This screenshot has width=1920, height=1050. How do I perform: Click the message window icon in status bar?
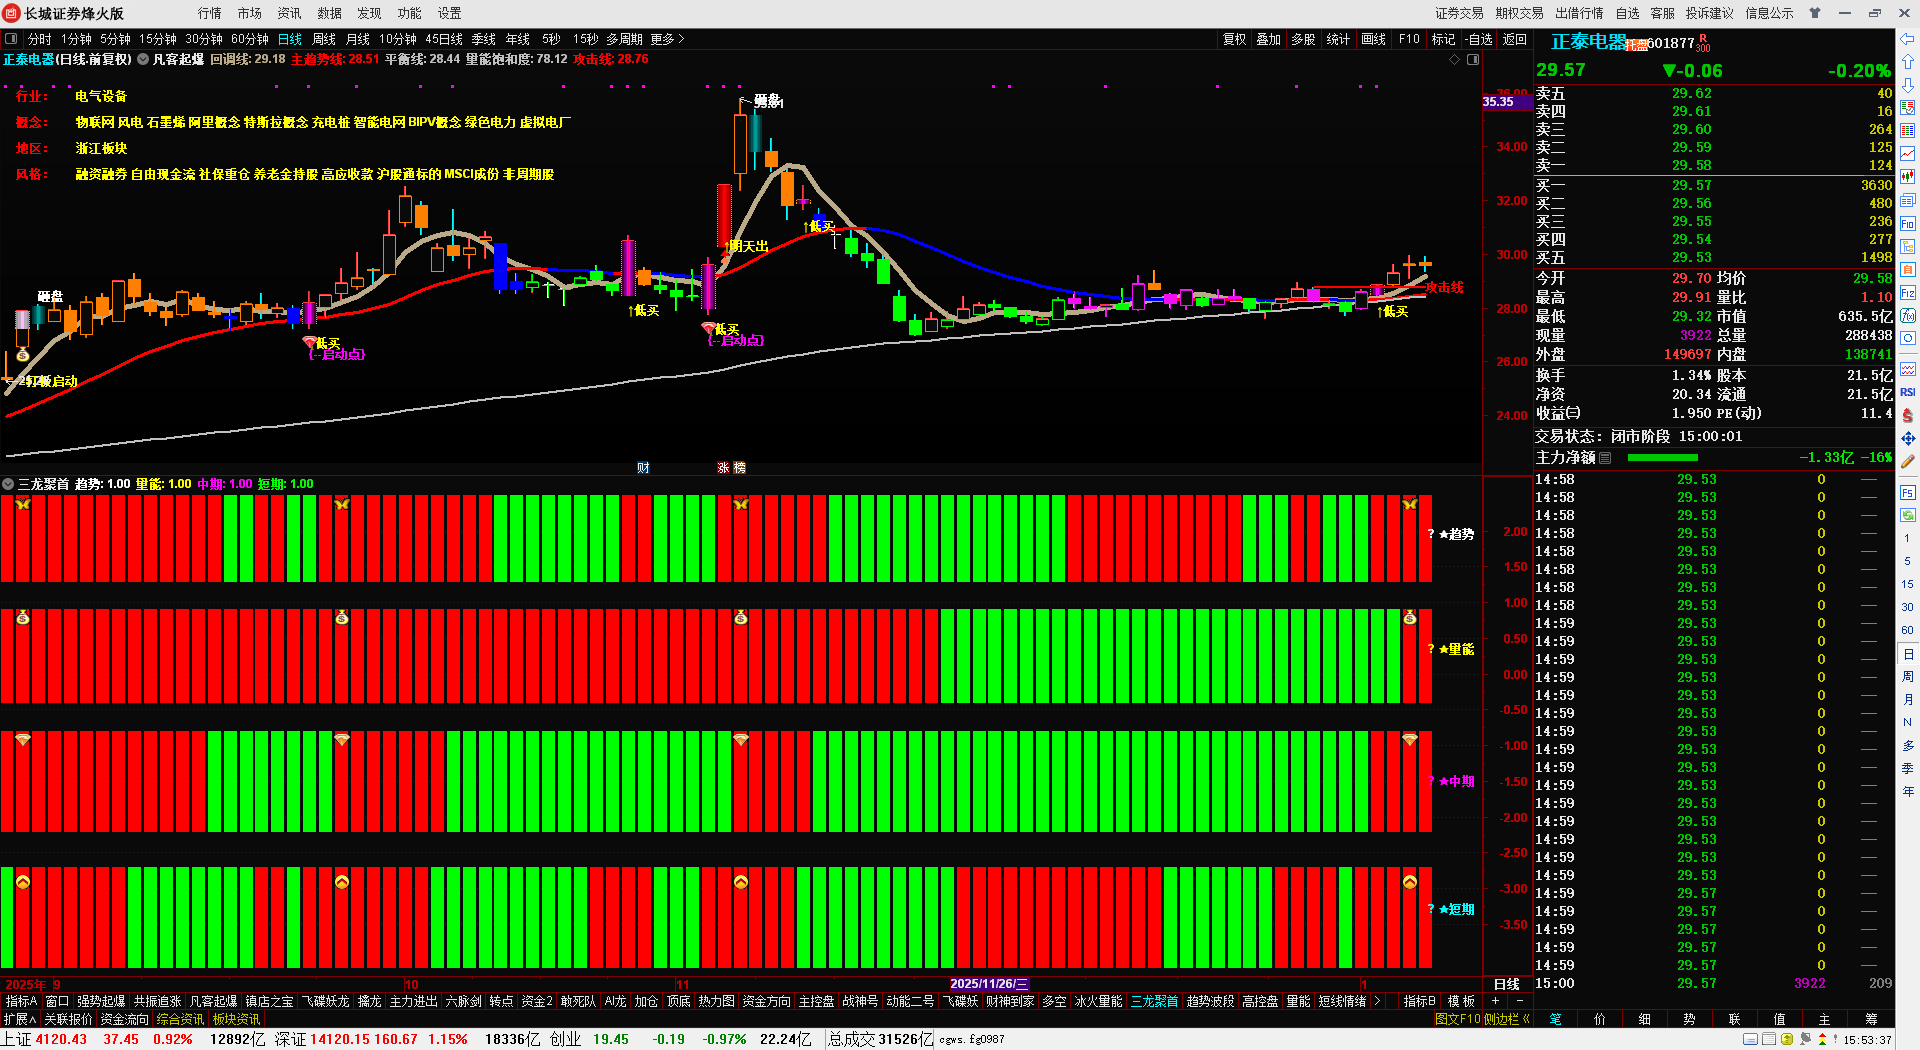click(1750, 1039)
